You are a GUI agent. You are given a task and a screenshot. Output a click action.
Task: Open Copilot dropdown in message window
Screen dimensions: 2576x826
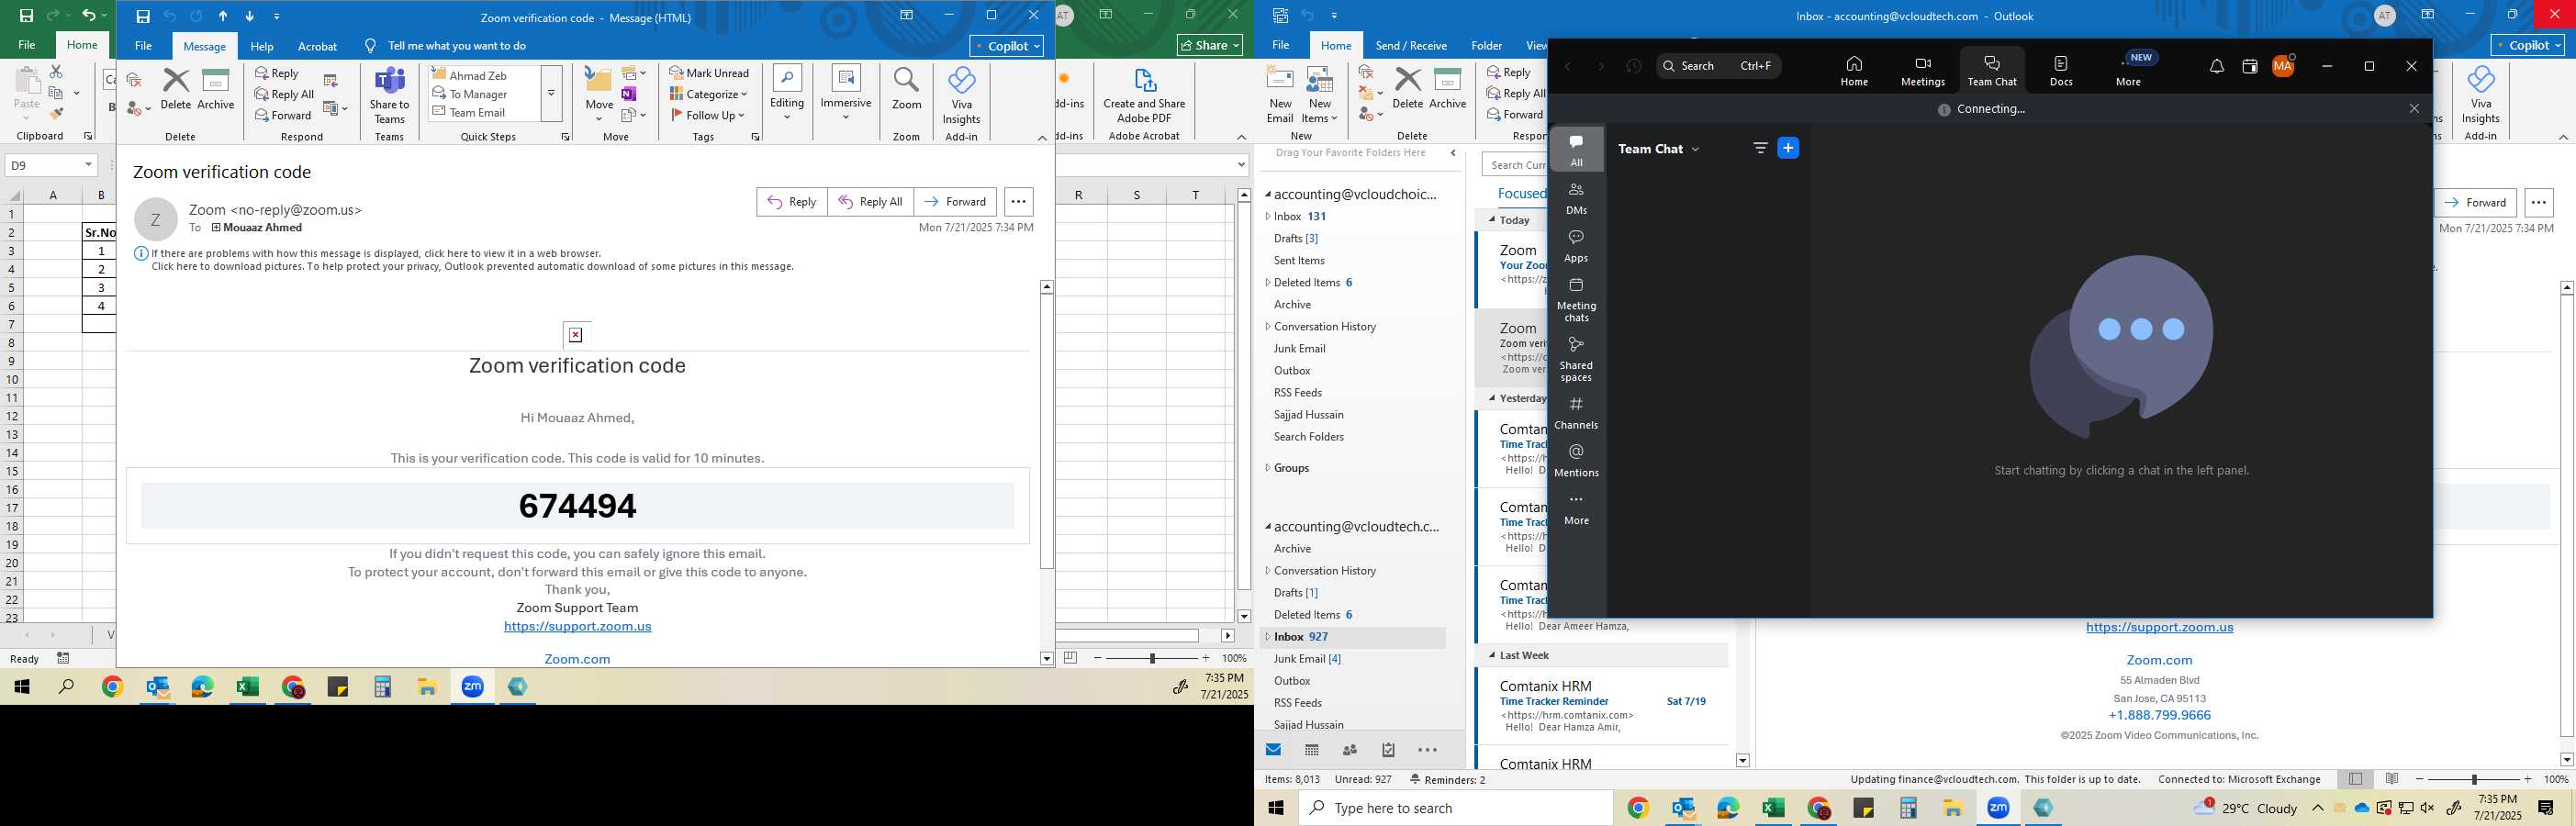coord(1007,46)
